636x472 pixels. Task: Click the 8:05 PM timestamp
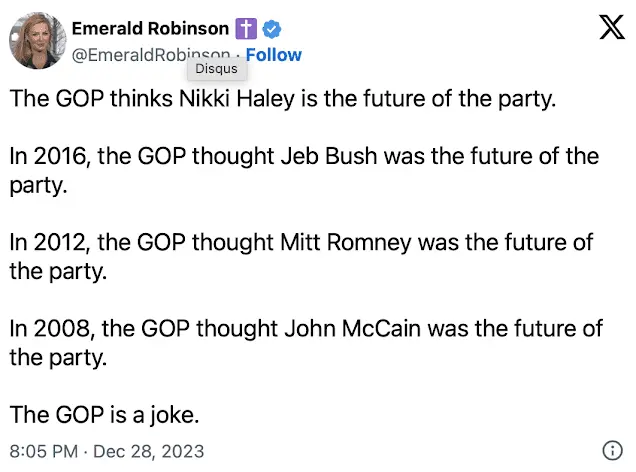[43, 451]
